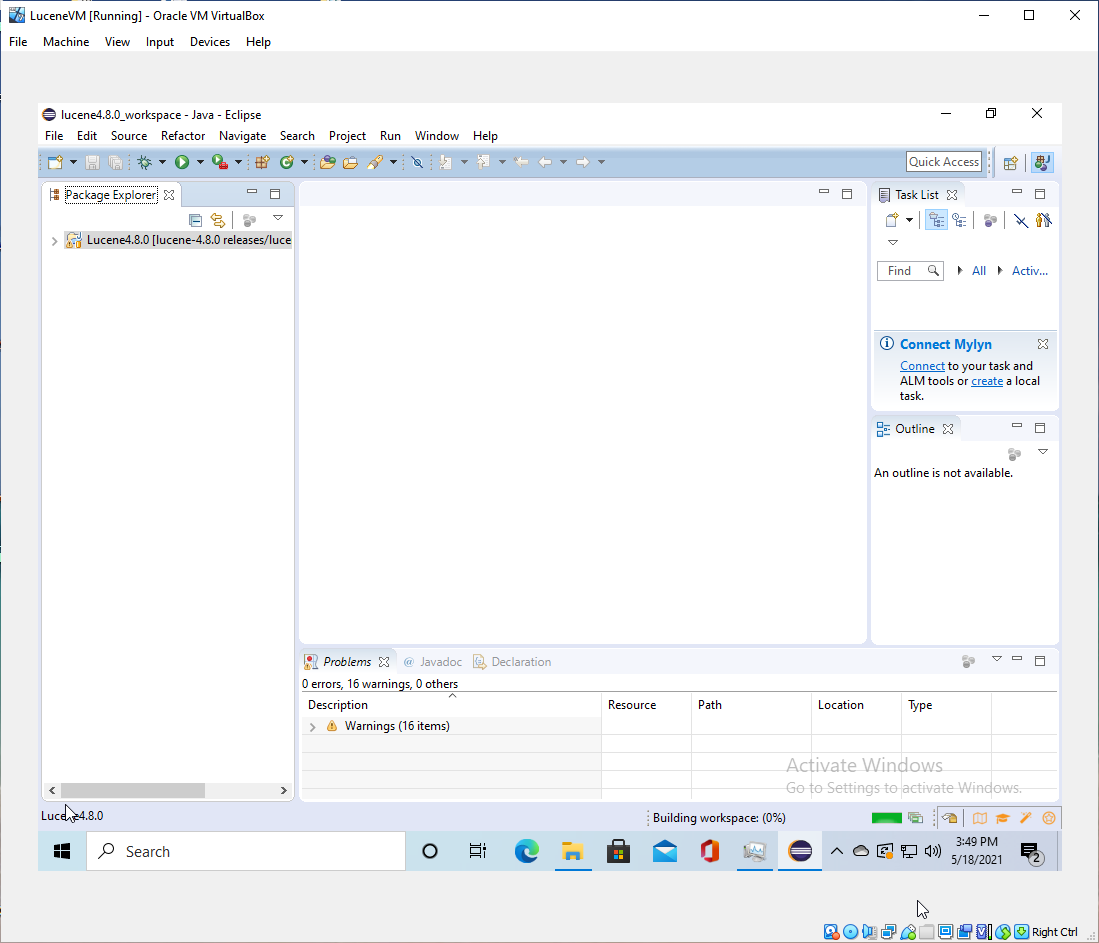Toggle Scheduled presentation in Task List

point(959,220)
